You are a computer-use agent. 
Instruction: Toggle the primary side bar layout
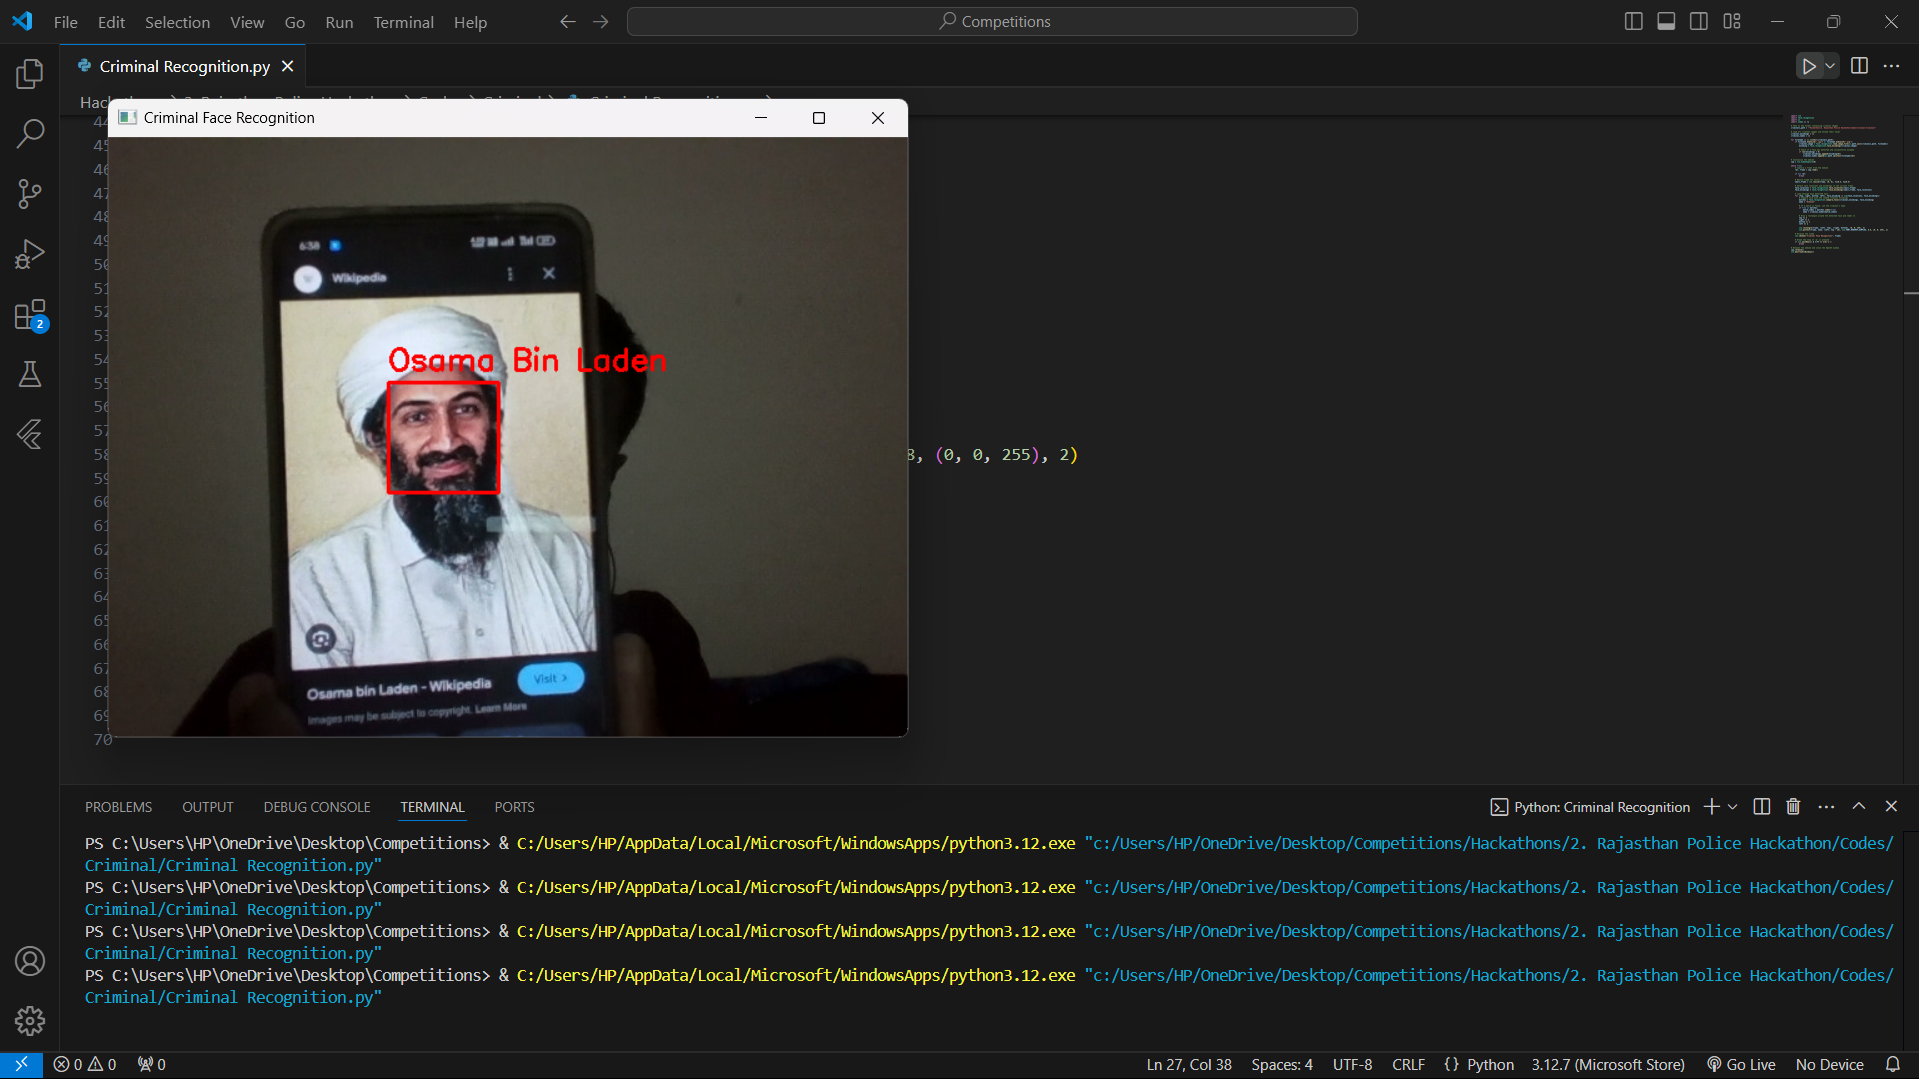click(1634, 21)
